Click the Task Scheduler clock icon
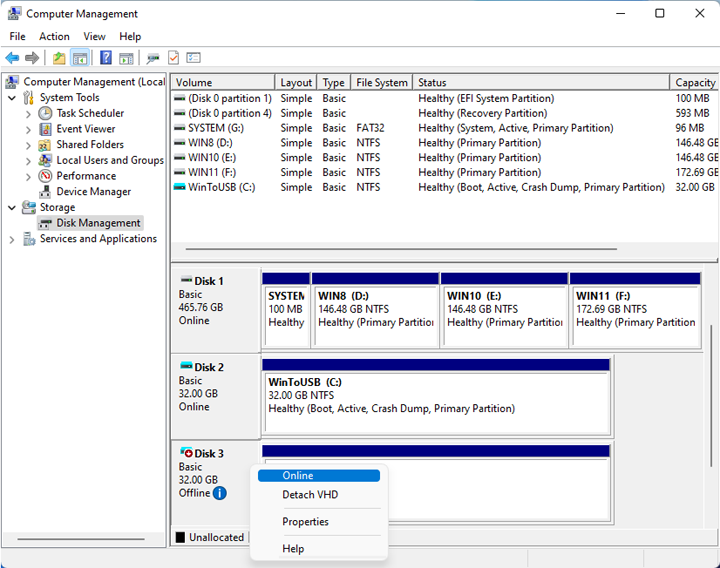 tap(45, 113)
